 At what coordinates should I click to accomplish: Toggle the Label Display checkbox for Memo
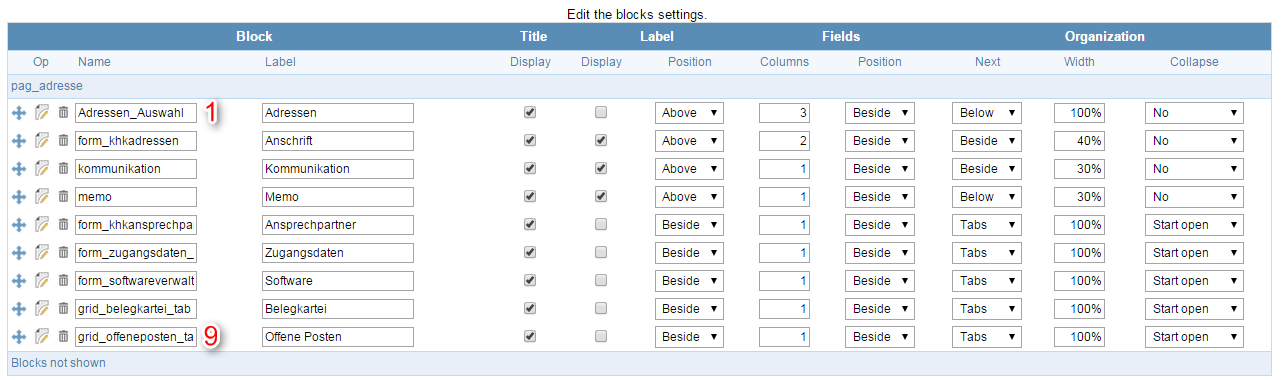point(601,197)
